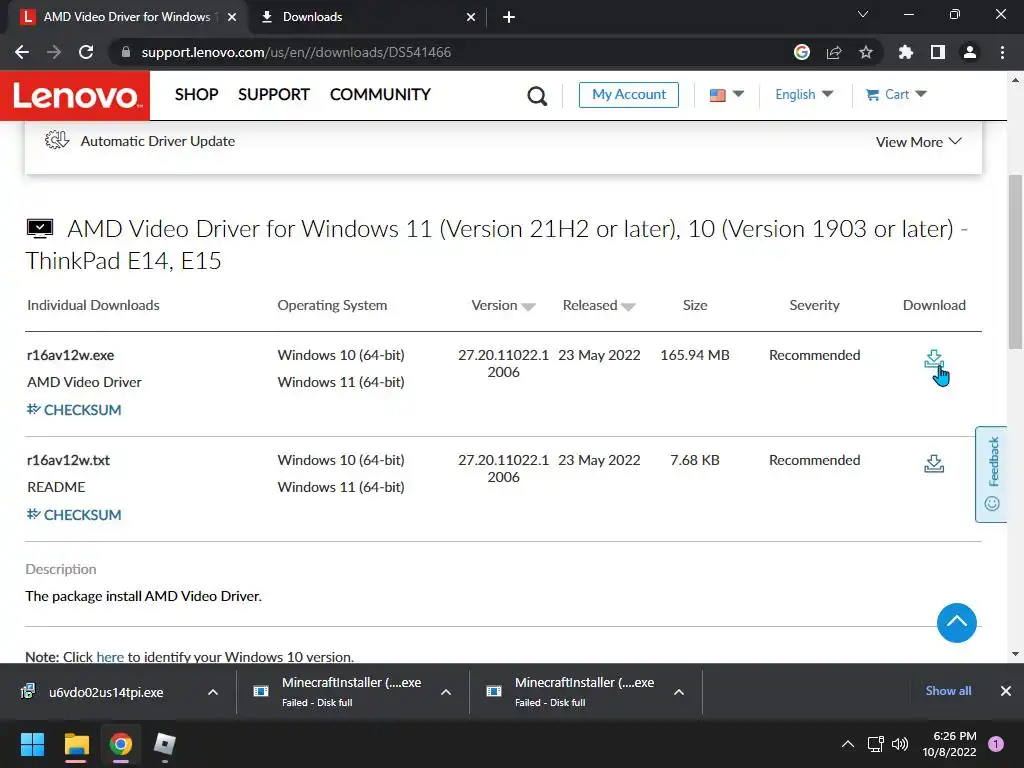Click the 'here' Windows version link
This screenshot has width=1024, height=768.
coord(110,656)
